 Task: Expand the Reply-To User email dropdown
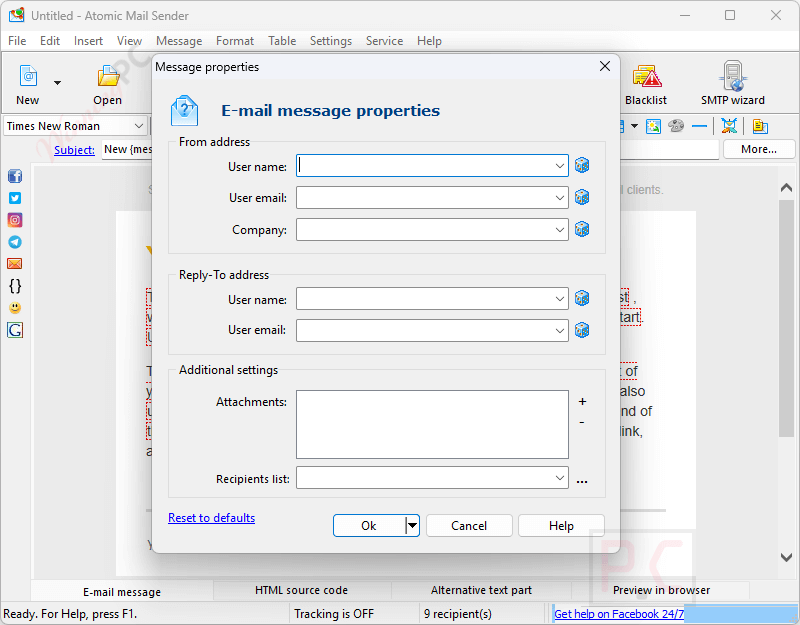tap(560, 331)
